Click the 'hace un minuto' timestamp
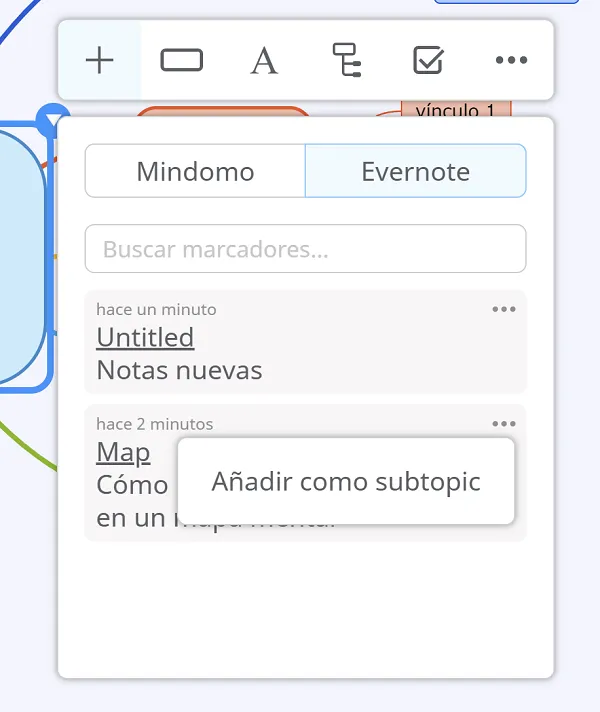Screen dimensions: 600x712 coord(156,309)
